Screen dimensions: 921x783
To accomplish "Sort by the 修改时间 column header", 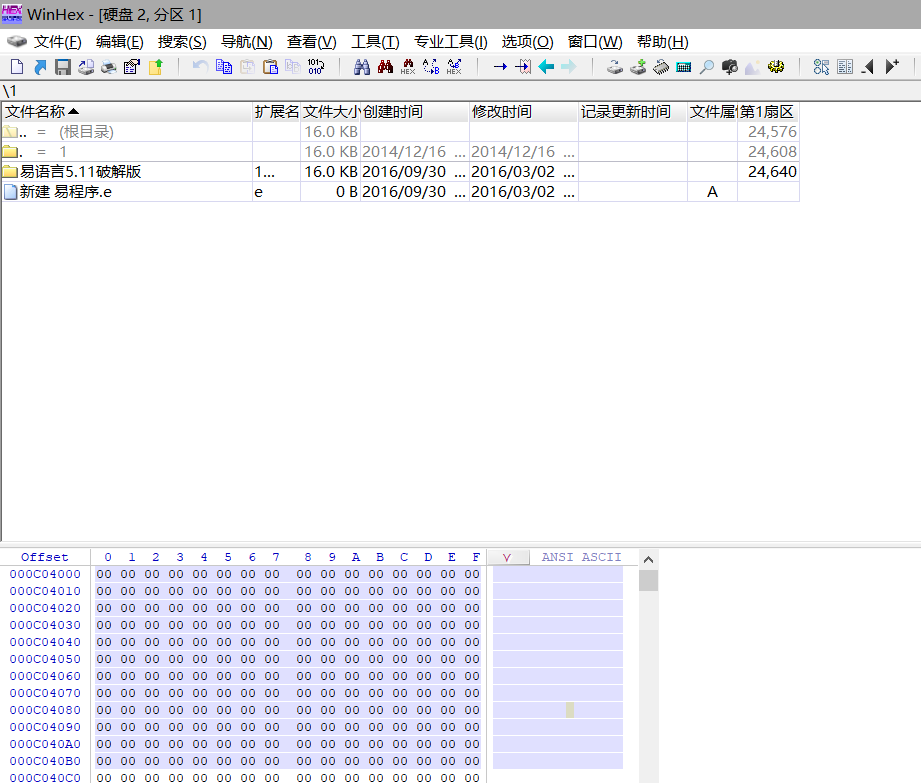I will pos(524,112).
